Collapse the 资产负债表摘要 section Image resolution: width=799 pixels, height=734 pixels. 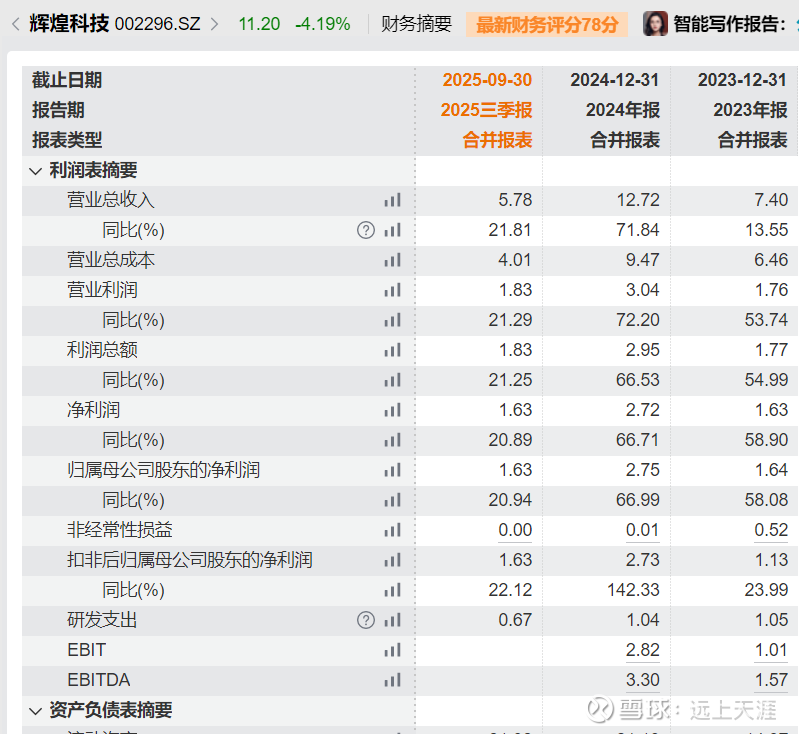tap(36, 711)
